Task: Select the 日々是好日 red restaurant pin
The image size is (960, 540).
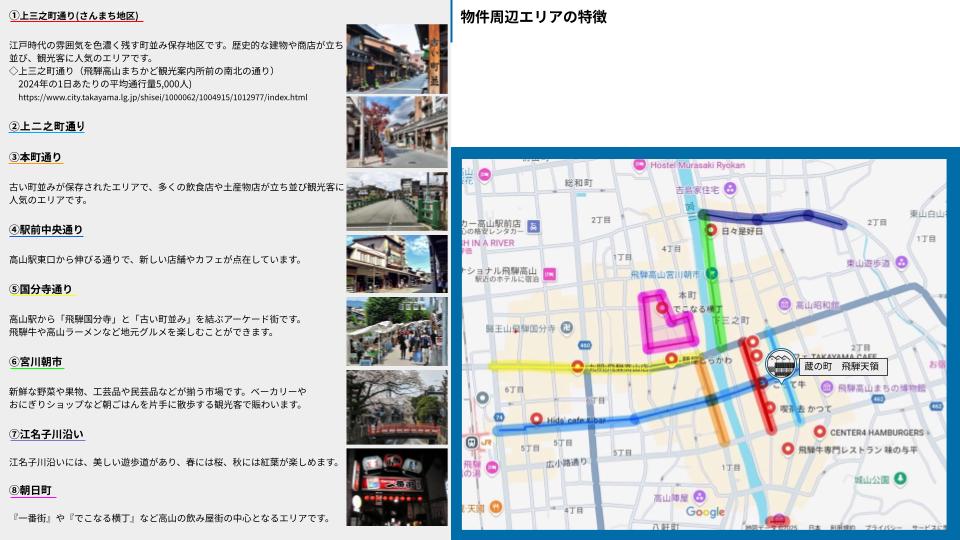Action: coord(711,230)
